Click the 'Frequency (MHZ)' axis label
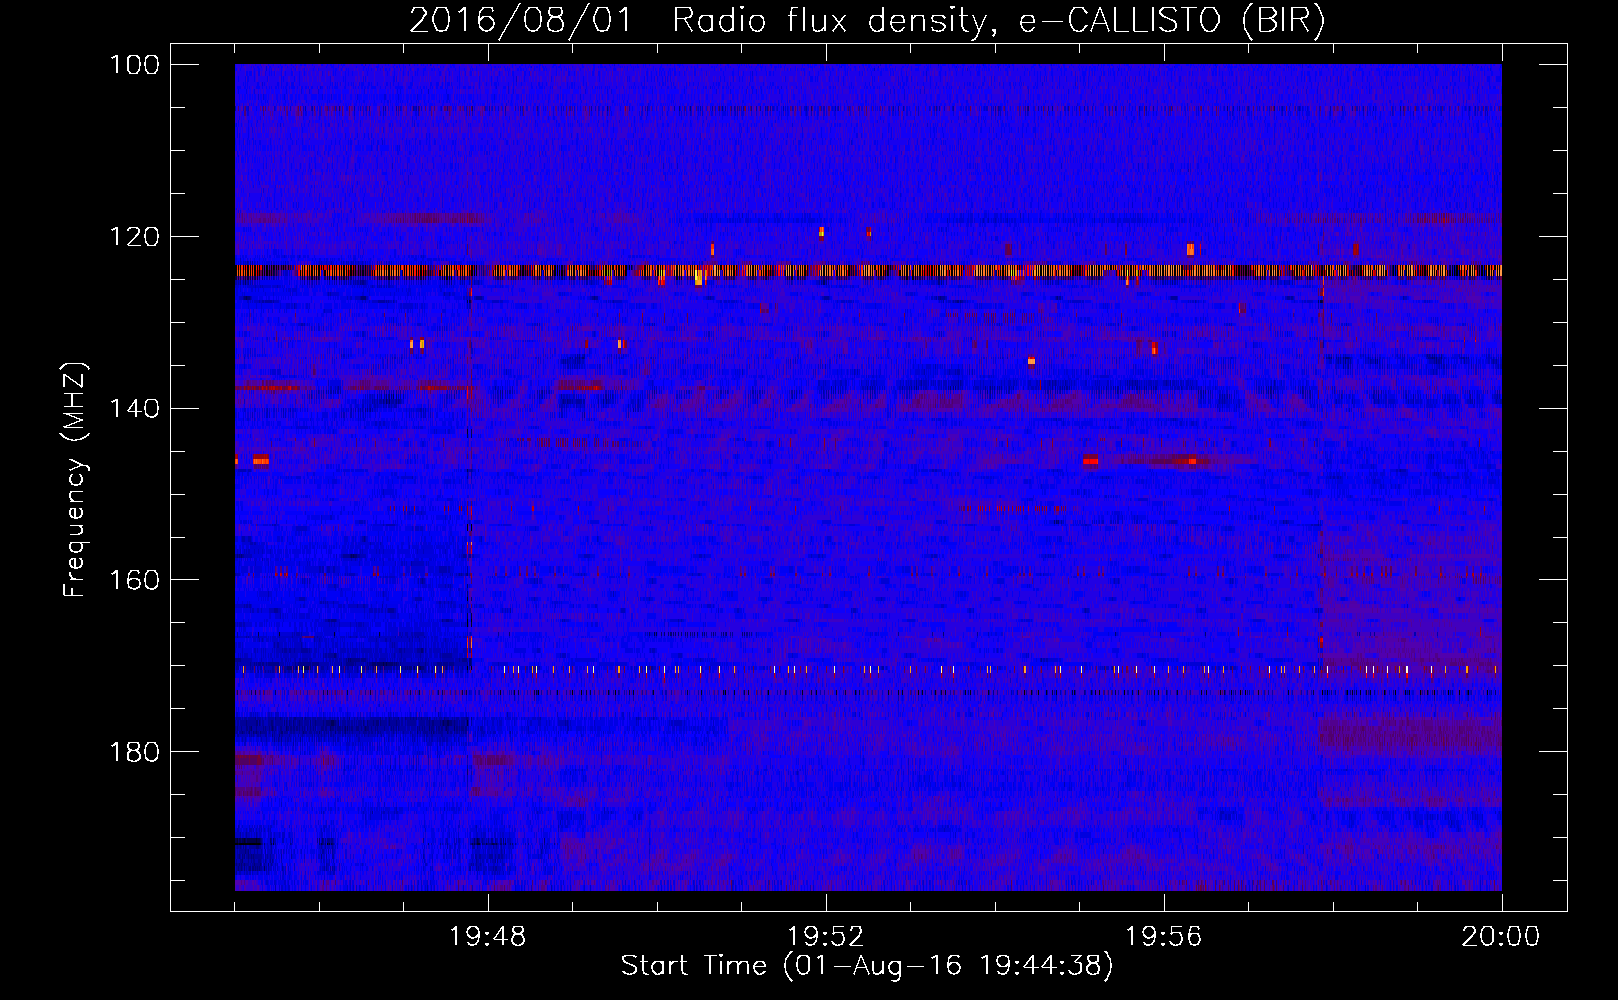The image size is (1618, 1000). [x=75, y=480]
